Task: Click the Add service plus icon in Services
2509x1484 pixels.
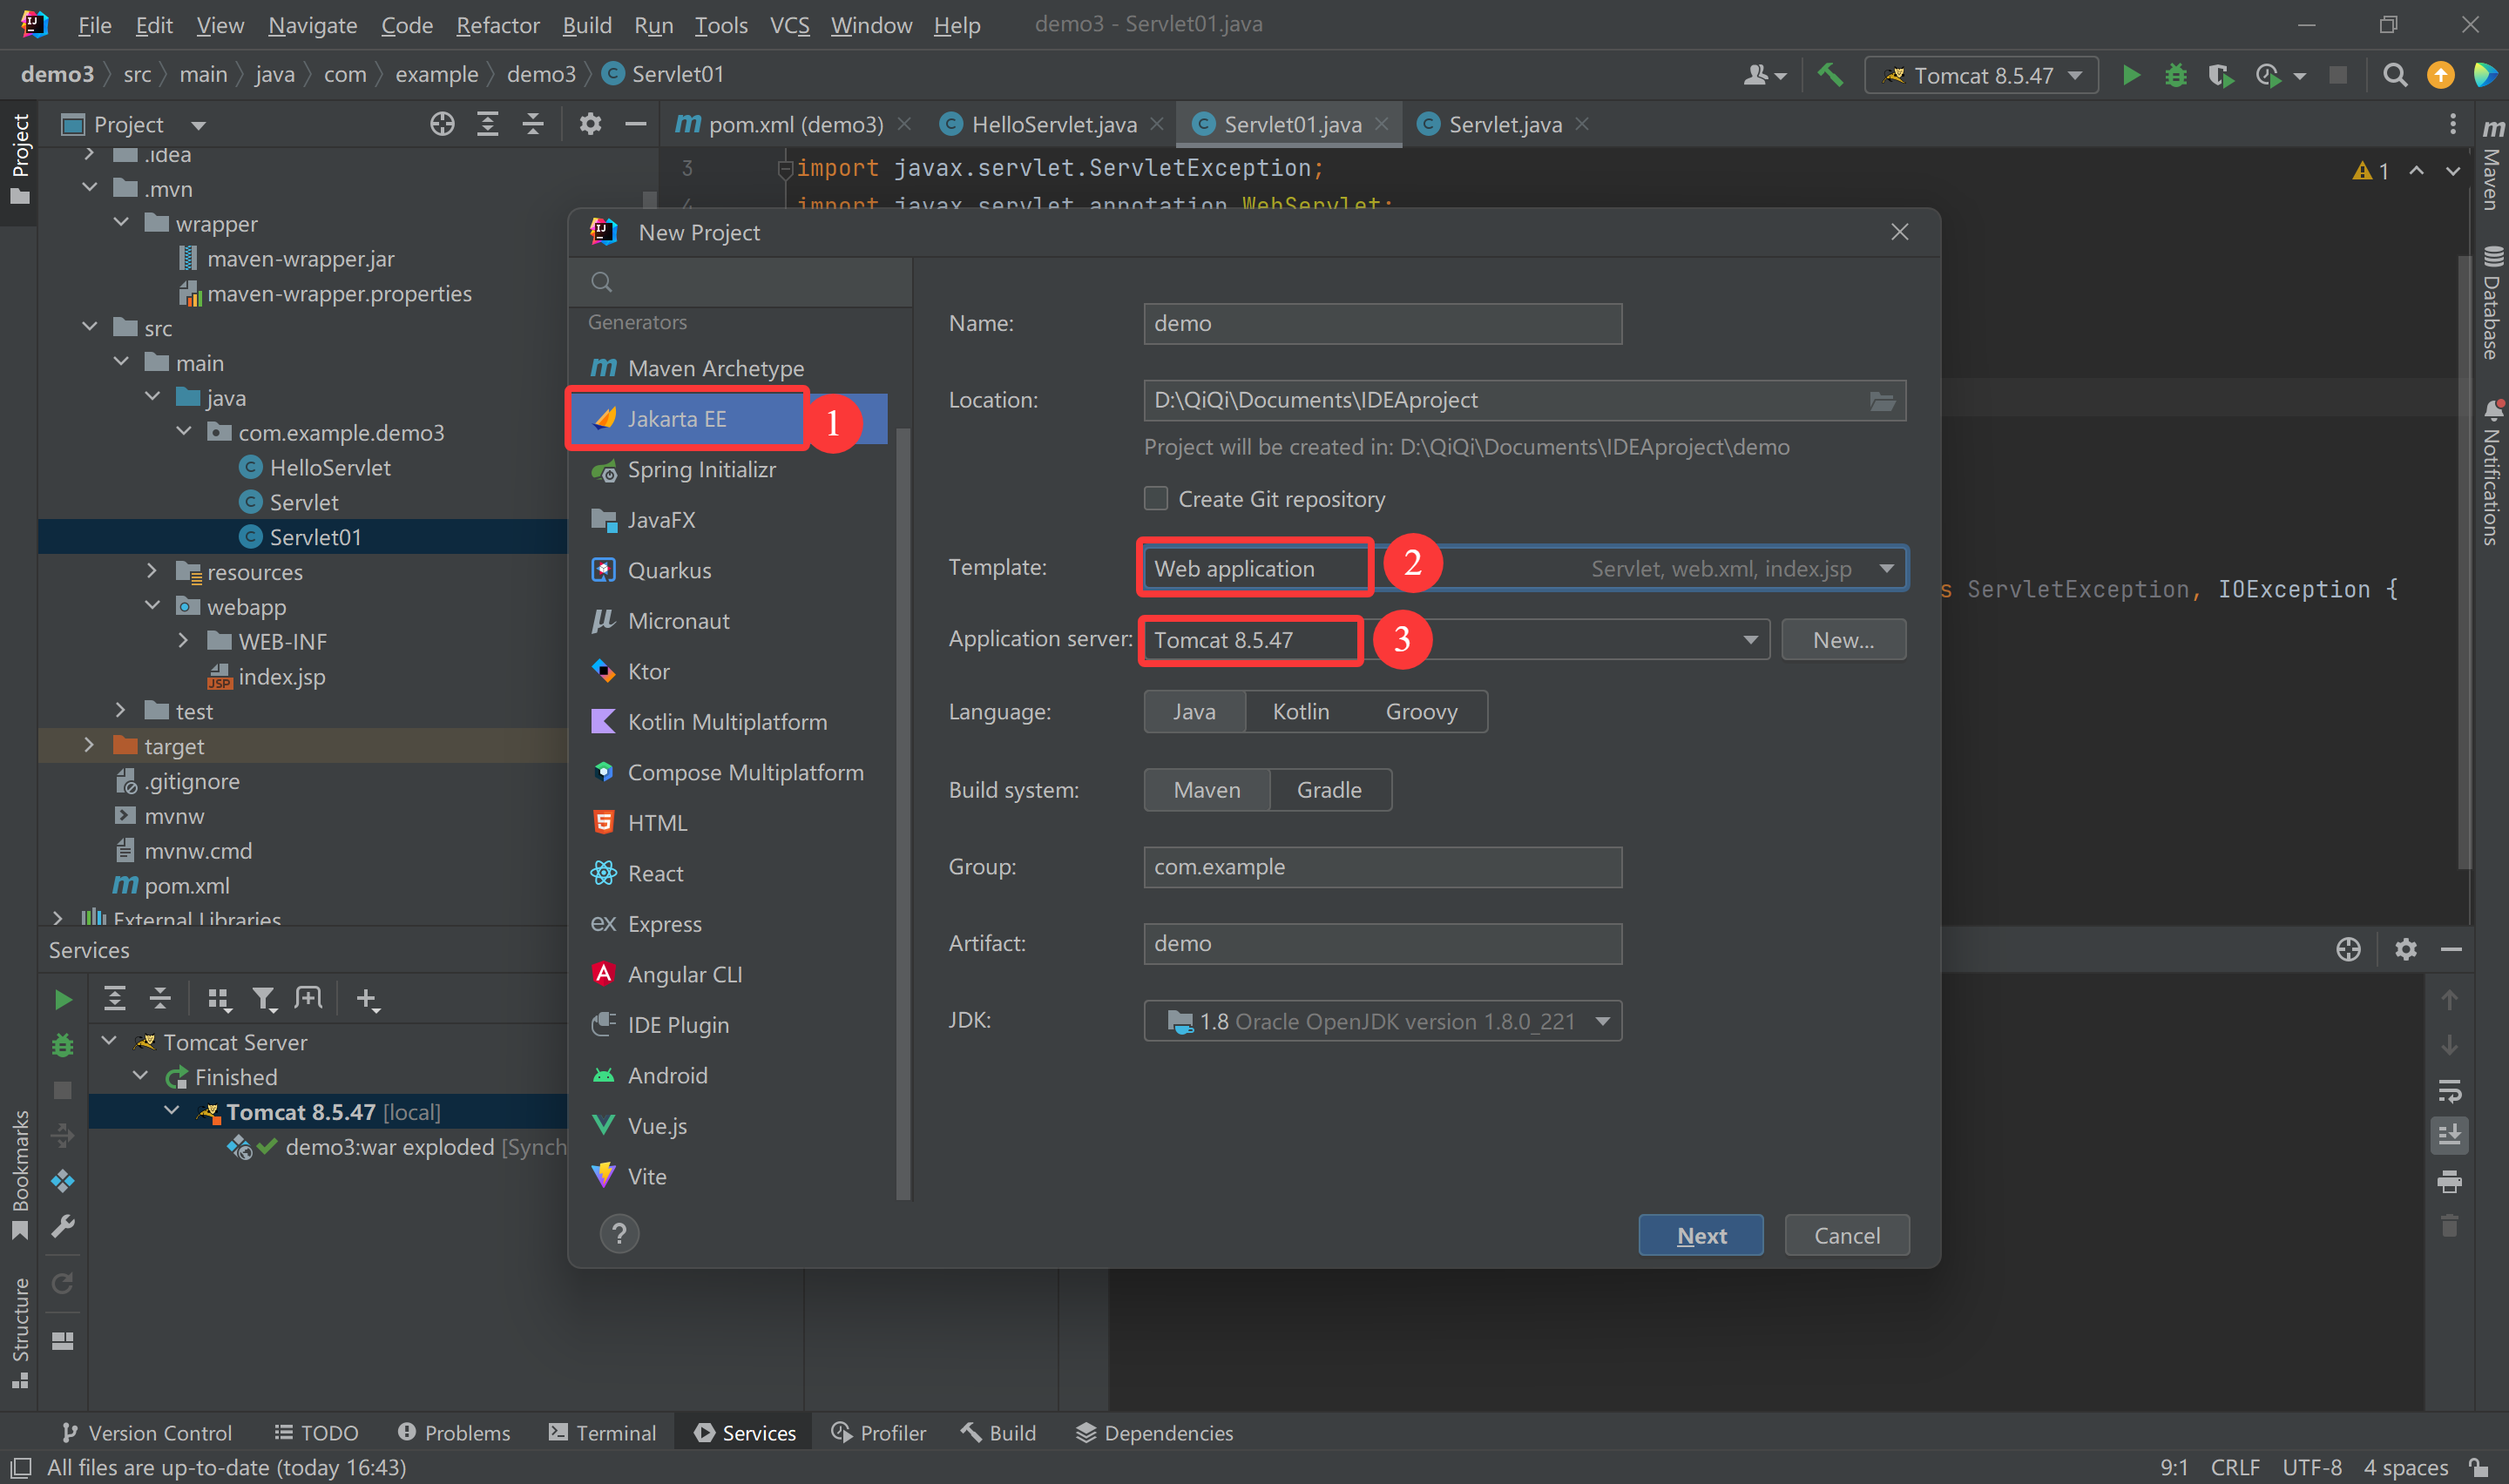Action: click(367, 999)
